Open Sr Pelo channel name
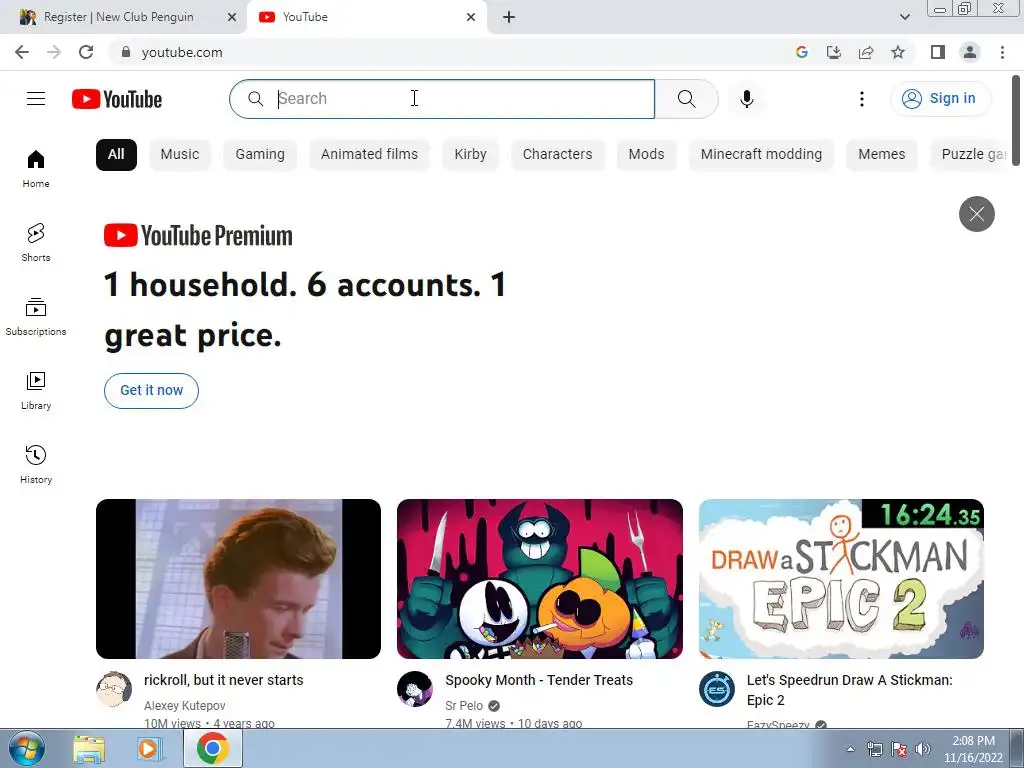 point(464,705)
